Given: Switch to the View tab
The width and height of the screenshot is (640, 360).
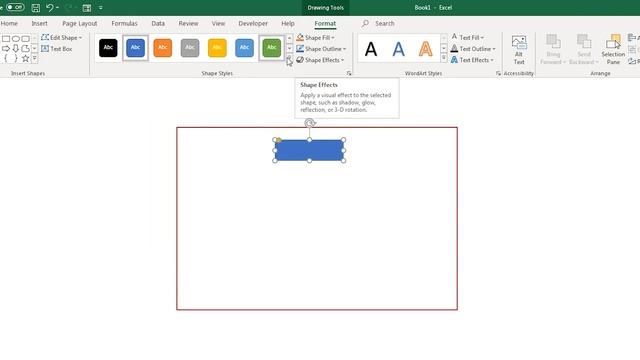Looking at the screenshot, I should tap(218, 24).
